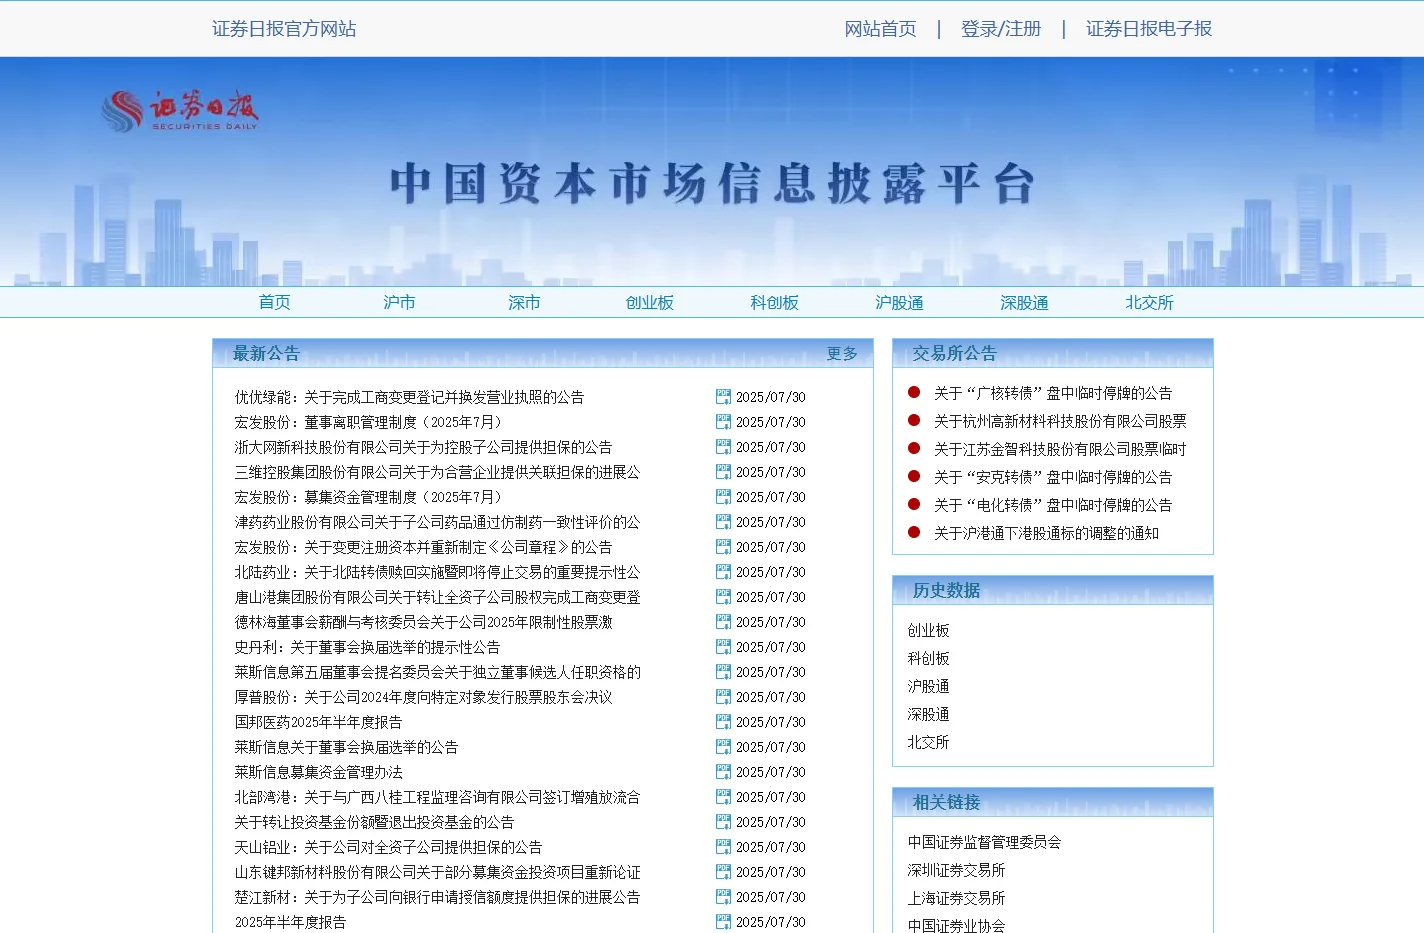Open the 2025年半年度报告 entry
The image size is (1424, 933).
coord(290,922)
